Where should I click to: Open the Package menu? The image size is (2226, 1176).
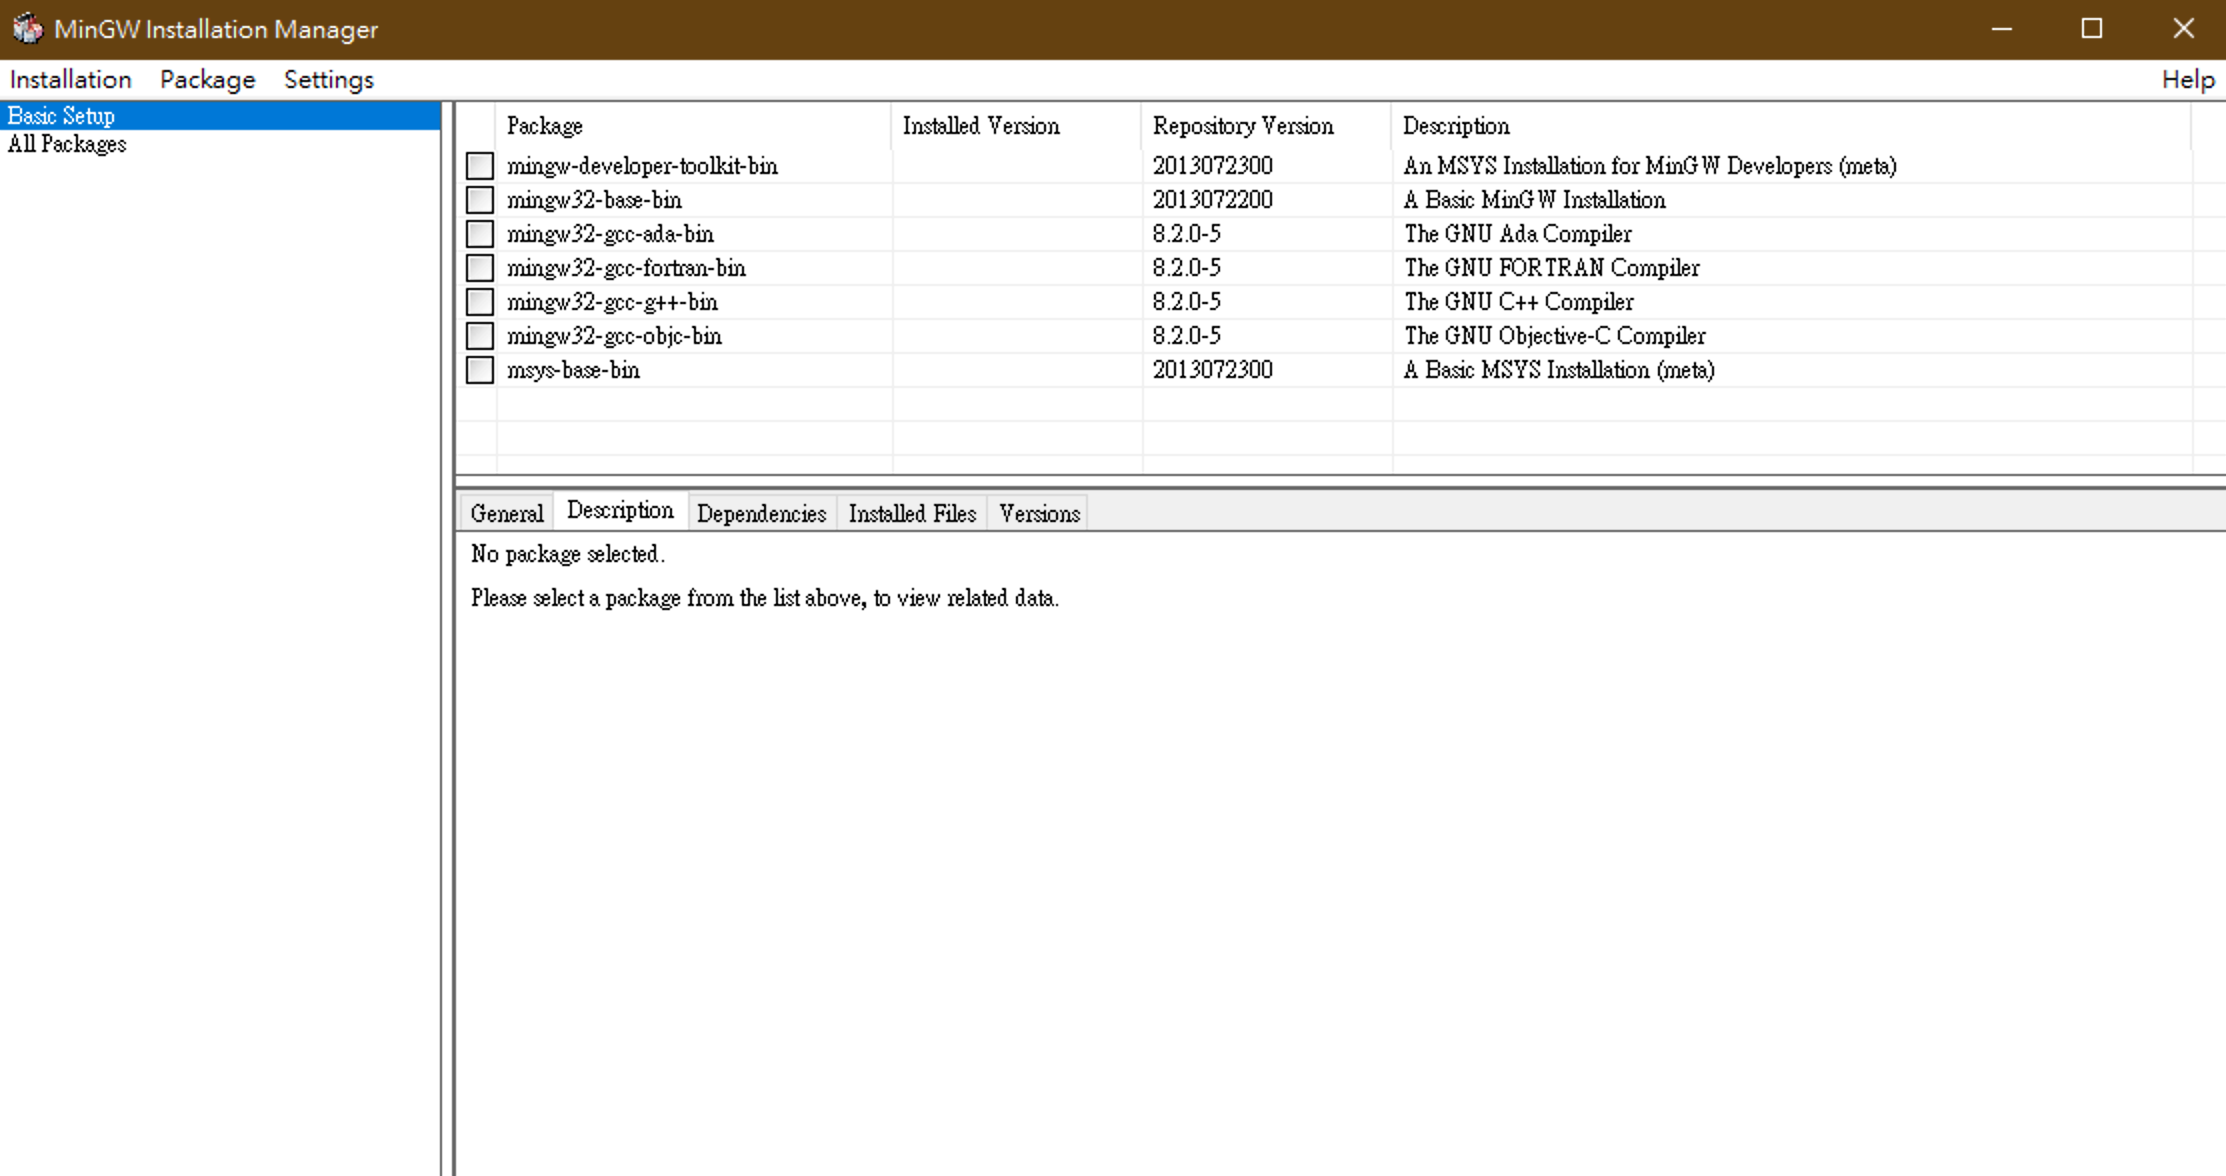[207, 80]
